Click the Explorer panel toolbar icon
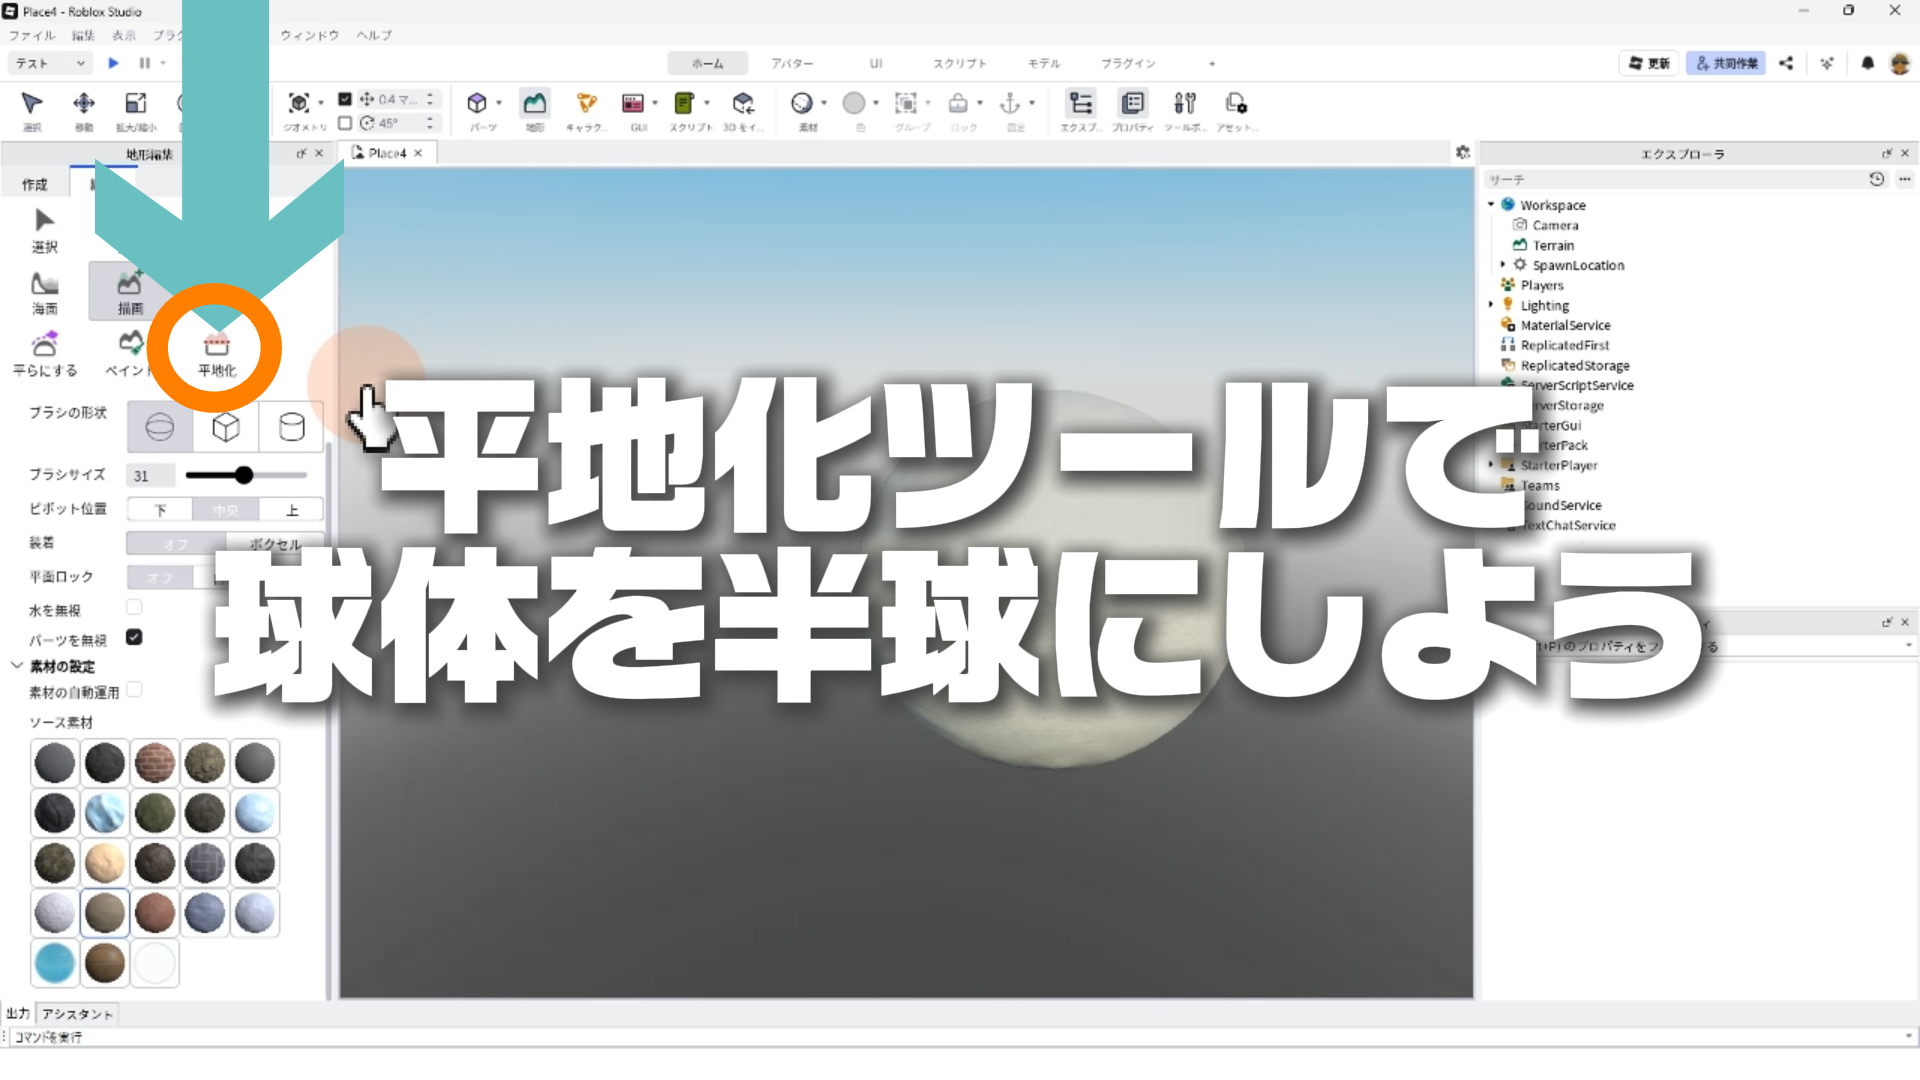 1081,108
